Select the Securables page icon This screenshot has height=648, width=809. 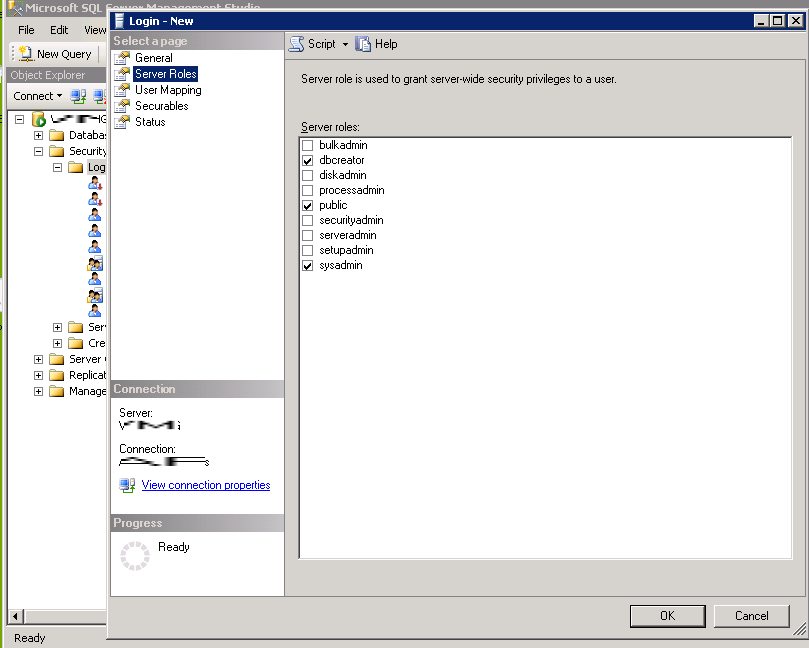click(123, 106)
